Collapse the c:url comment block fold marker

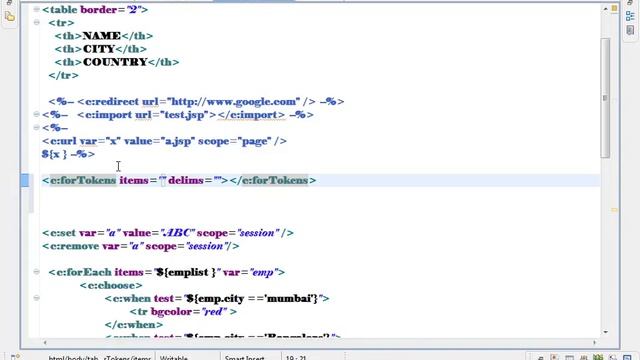36,127
